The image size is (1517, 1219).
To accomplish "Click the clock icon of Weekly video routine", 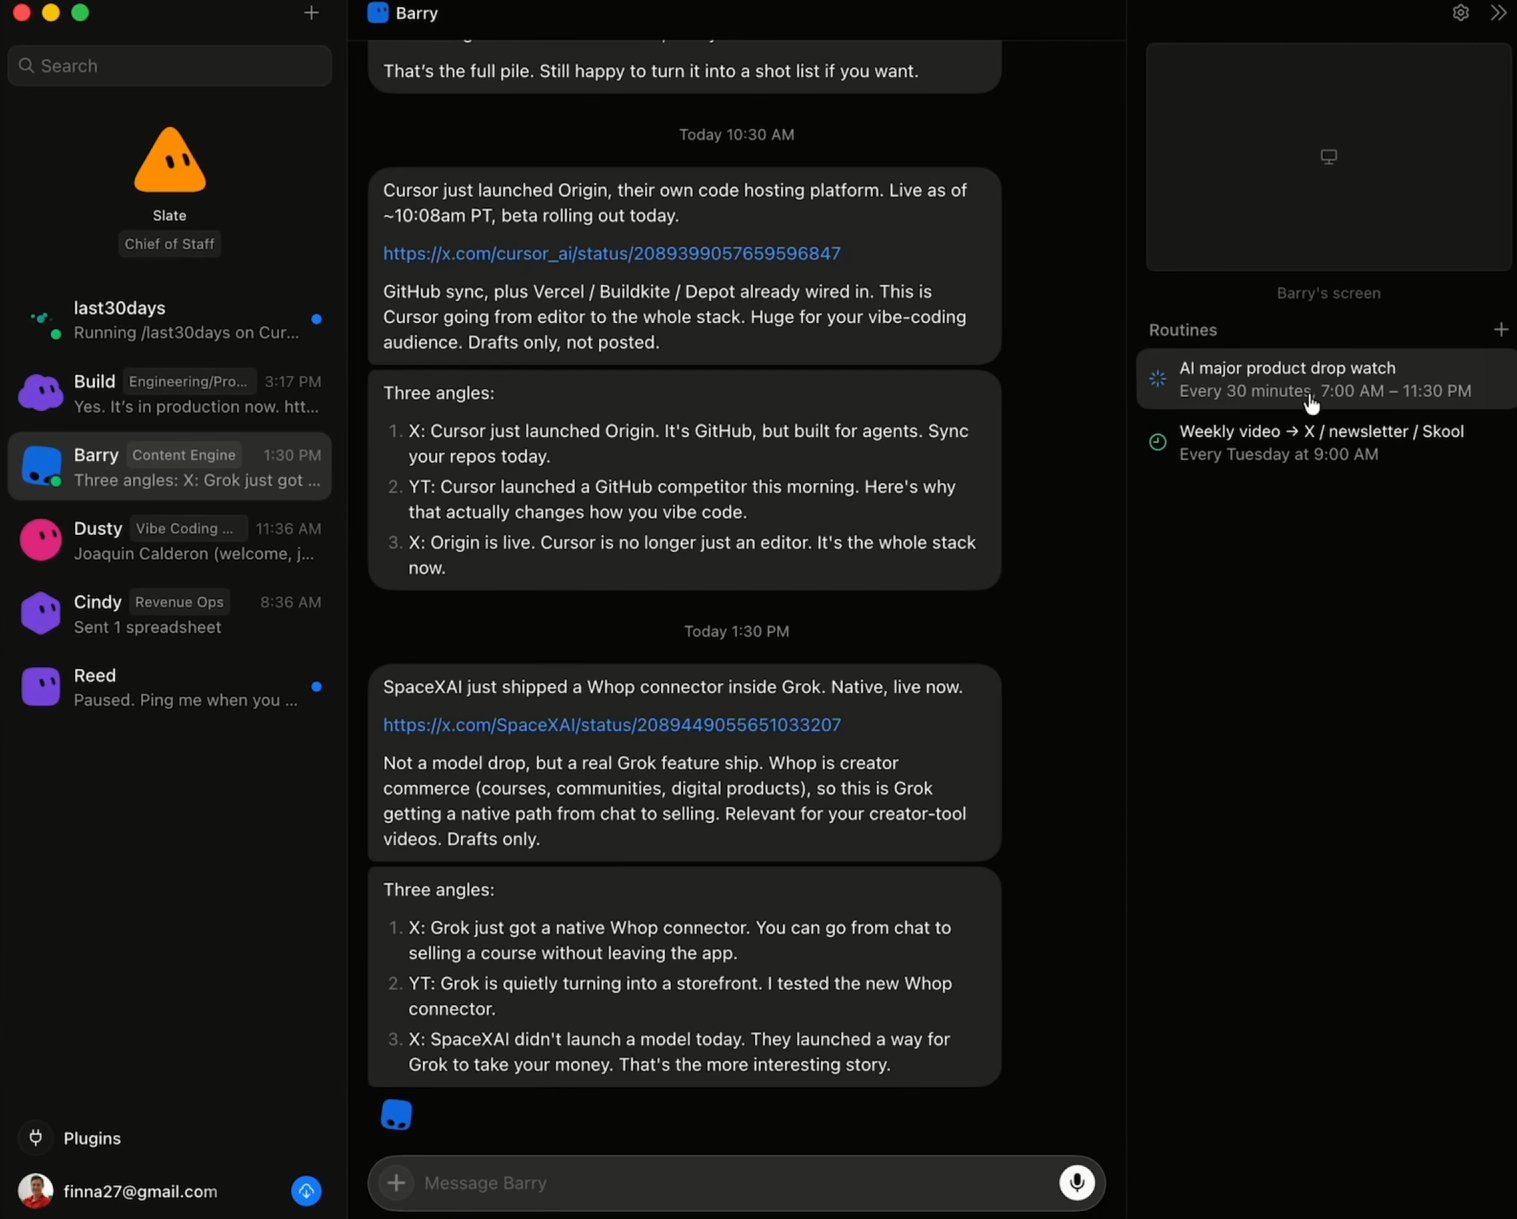I will coord(1158,442).
